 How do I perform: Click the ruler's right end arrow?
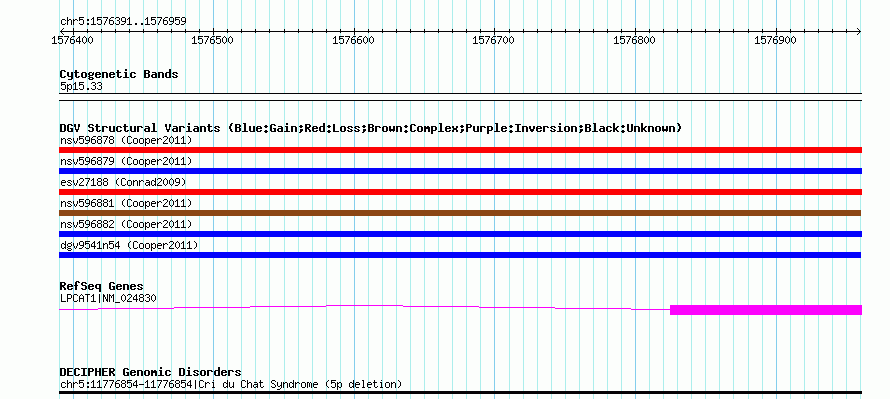click(x=859, y=31)
